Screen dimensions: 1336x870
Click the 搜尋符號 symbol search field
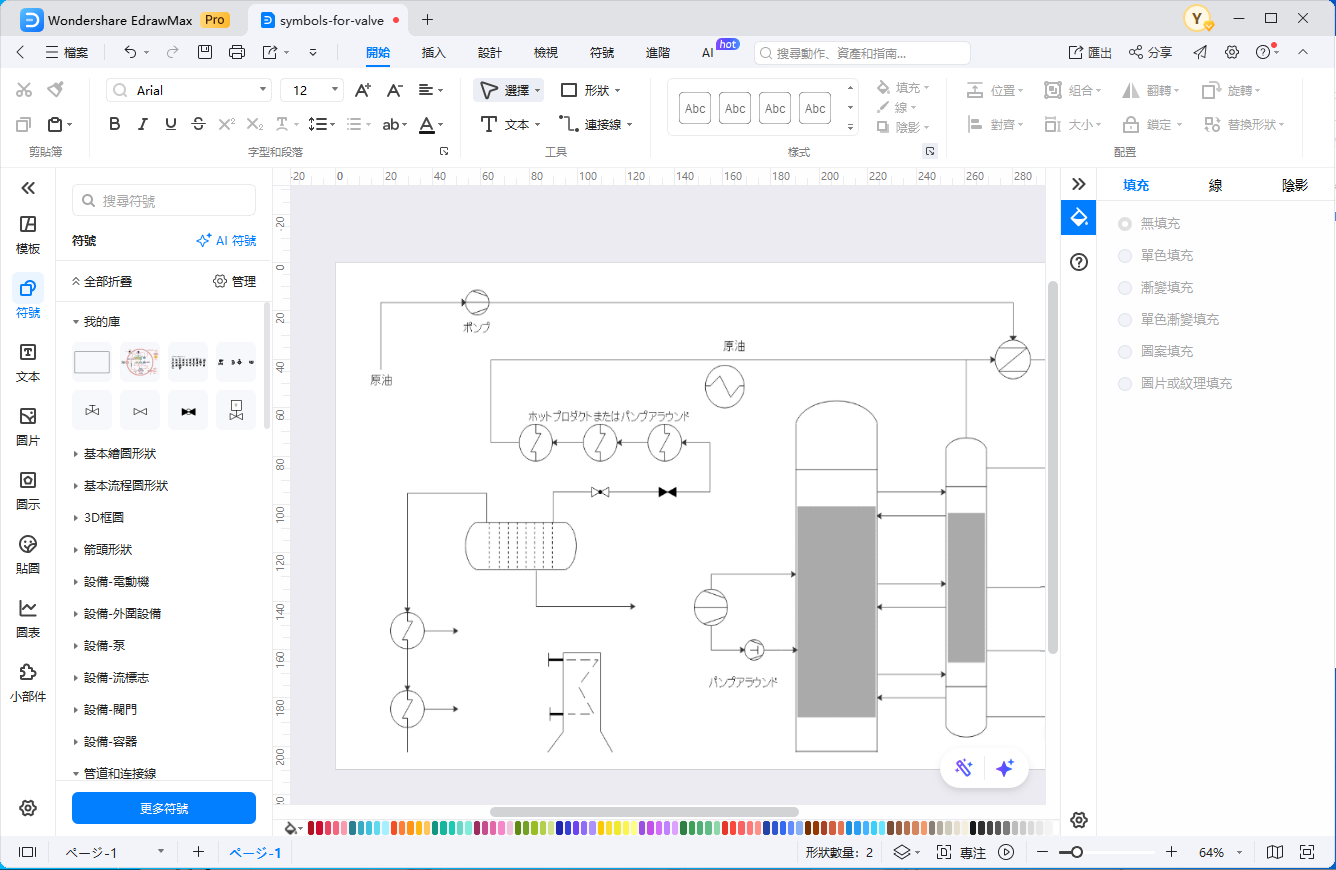[164, 201]
